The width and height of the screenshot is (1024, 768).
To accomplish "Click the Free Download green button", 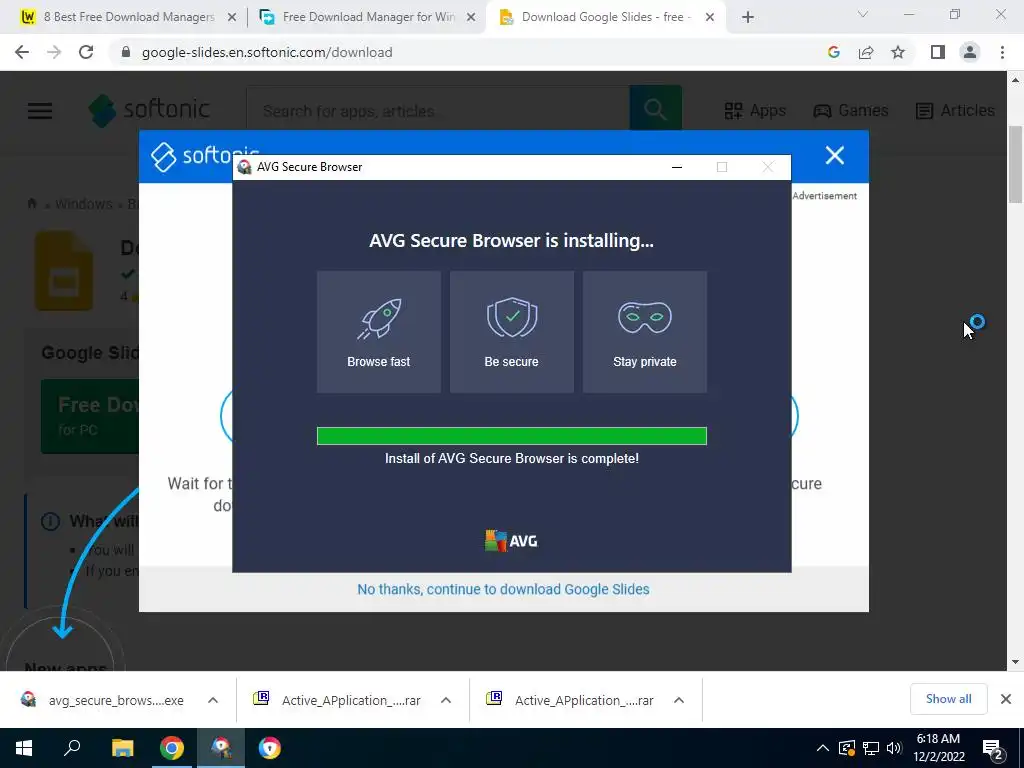I will 90,416.
